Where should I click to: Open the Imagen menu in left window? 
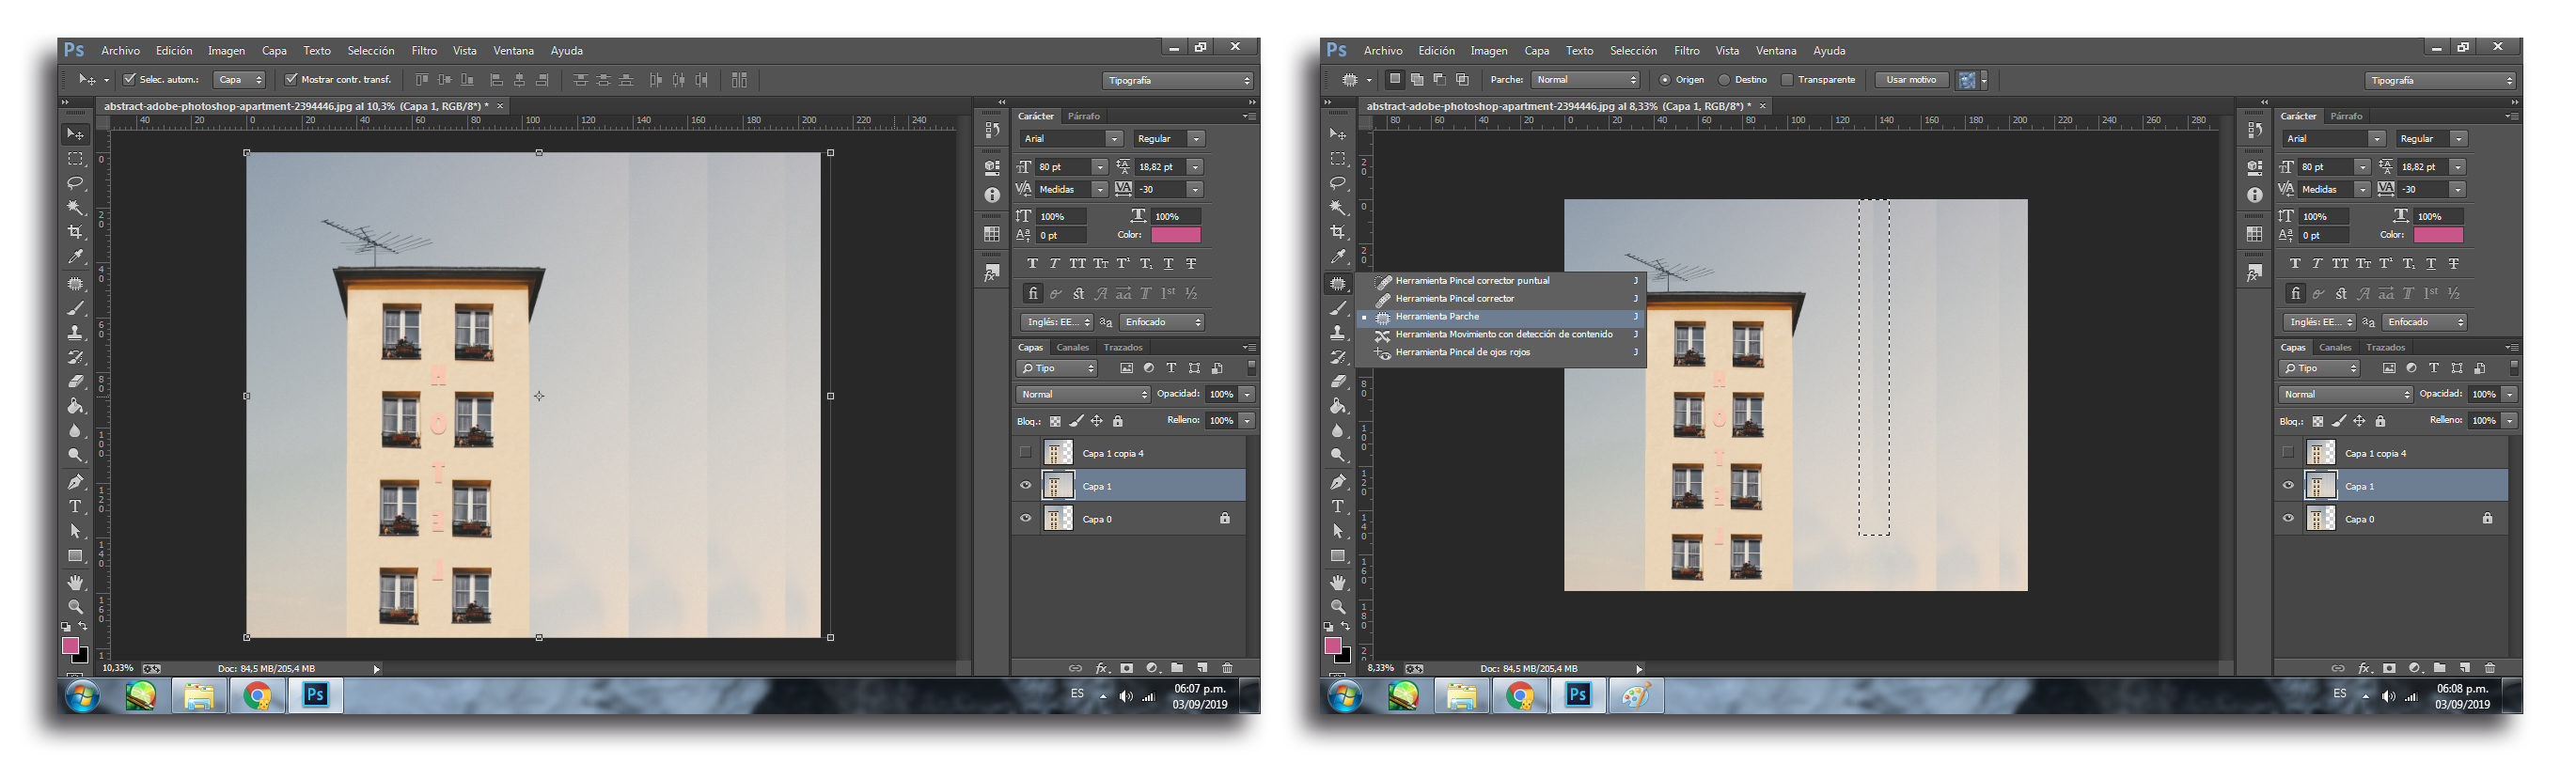coord(226,51)
